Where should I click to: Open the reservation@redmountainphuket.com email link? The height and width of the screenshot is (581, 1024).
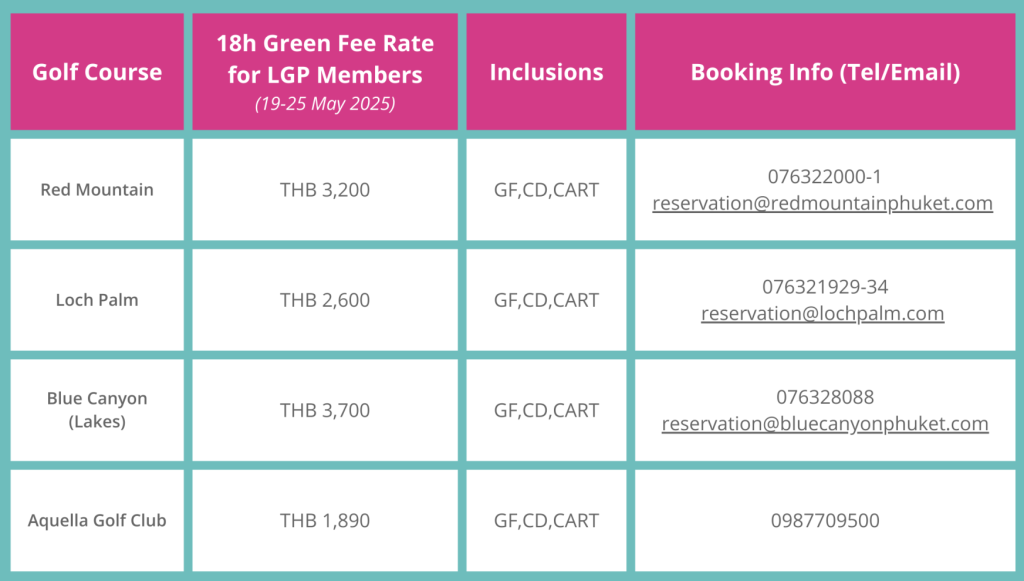click(x=822, y=204)
